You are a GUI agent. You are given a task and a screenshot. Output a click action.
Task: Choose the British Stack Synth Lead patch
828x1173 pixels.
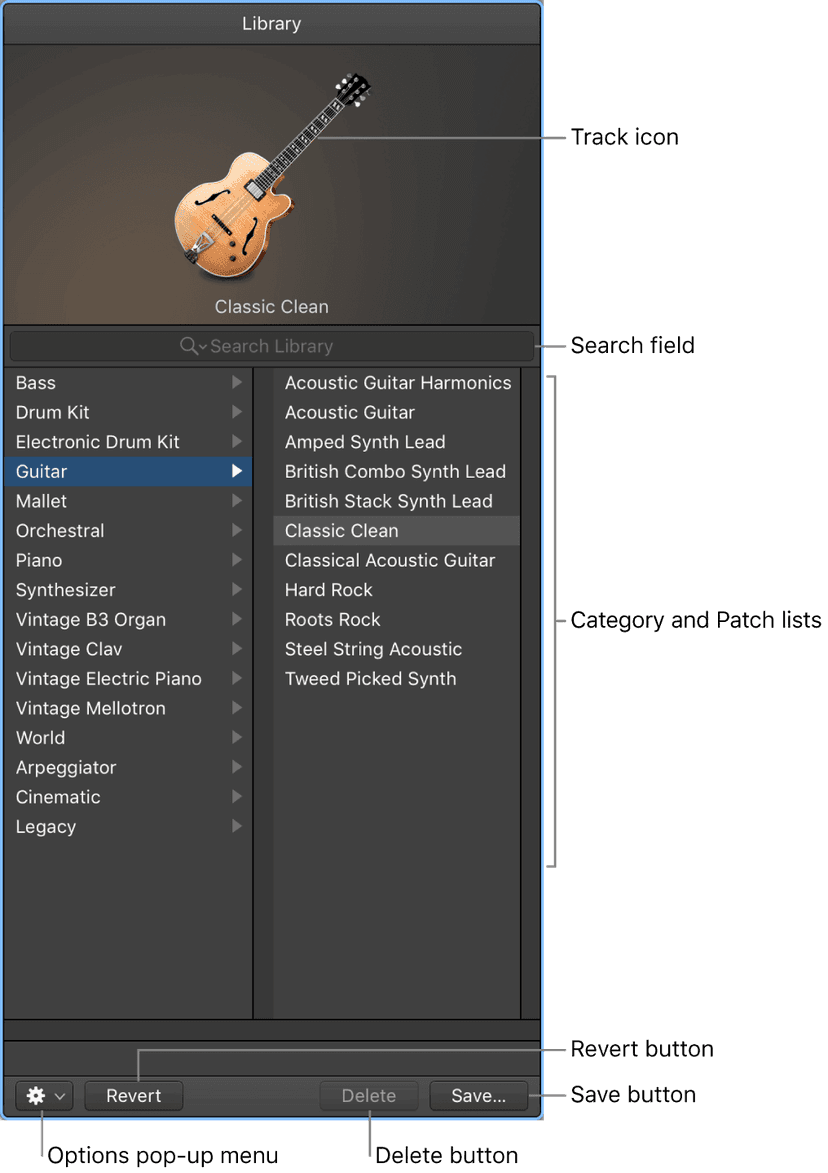[396, 501]
